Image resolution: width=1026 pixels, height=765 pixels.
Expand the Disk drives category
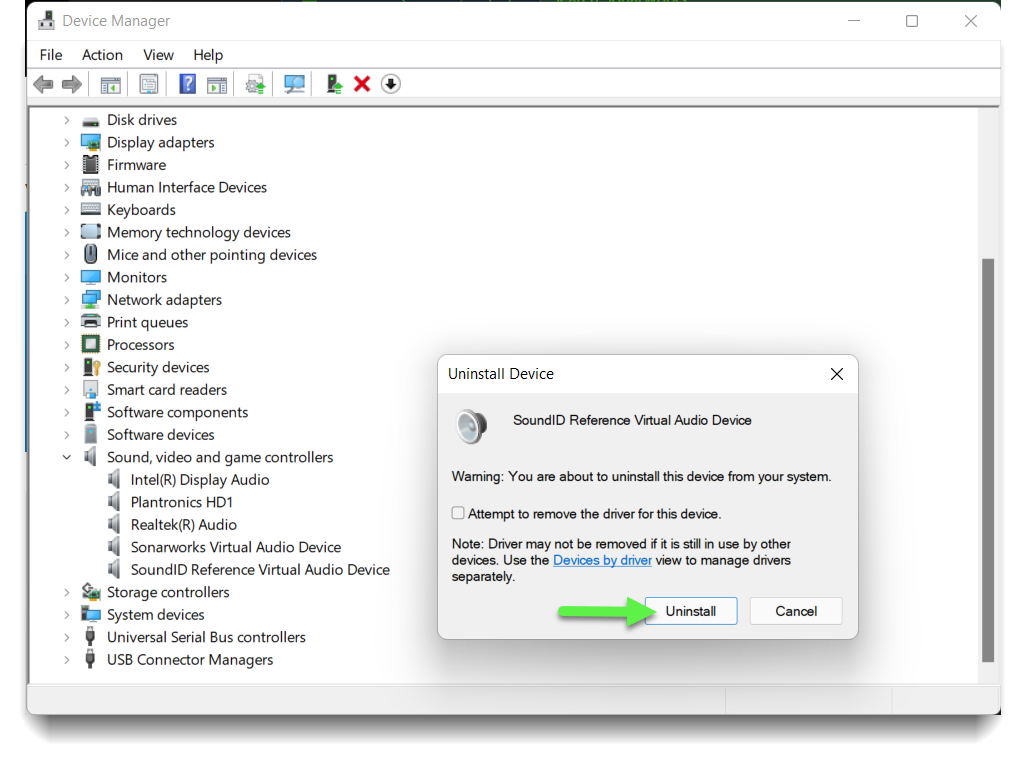(x=67, y=120)
